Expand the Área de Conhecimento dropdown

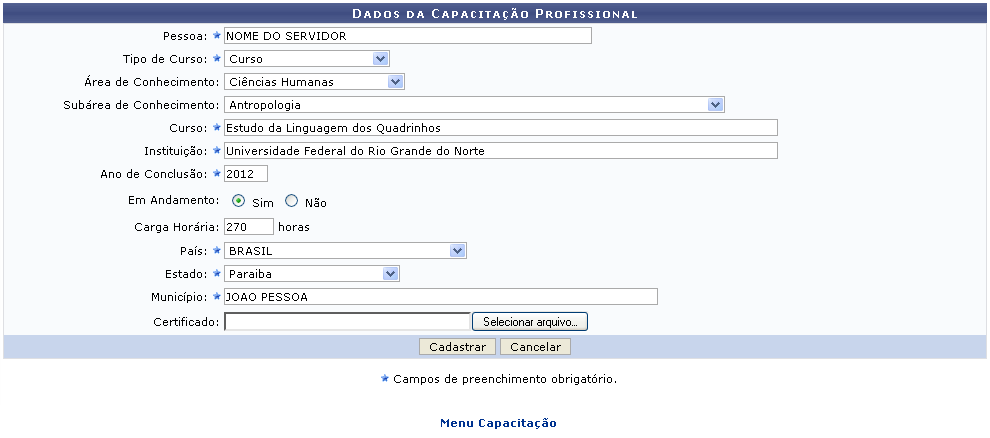pyautogui.click(x=314, y=82)
